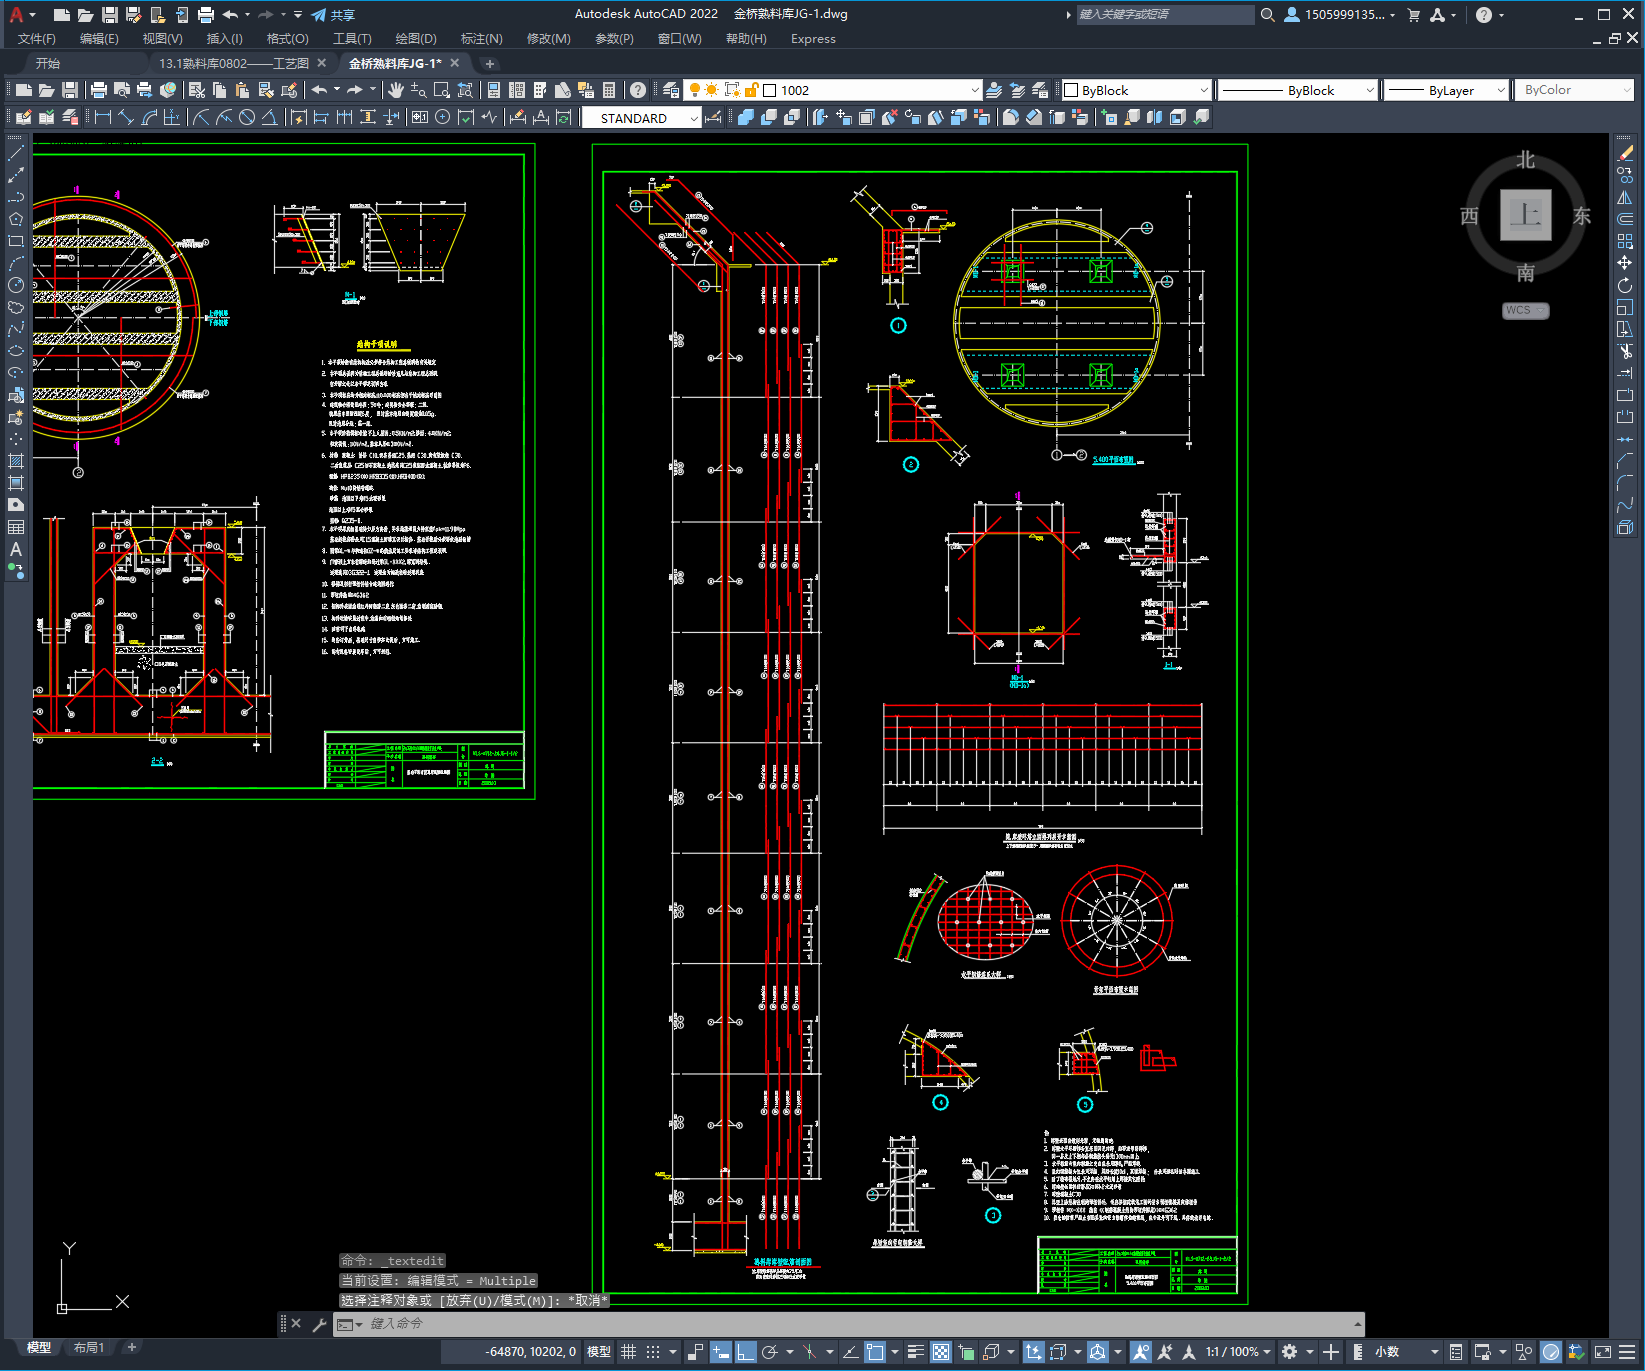Toggle clean screen mode in status bar
The height and width of the screenshot is (1371, 1645).
(x=1602, y=1351)
